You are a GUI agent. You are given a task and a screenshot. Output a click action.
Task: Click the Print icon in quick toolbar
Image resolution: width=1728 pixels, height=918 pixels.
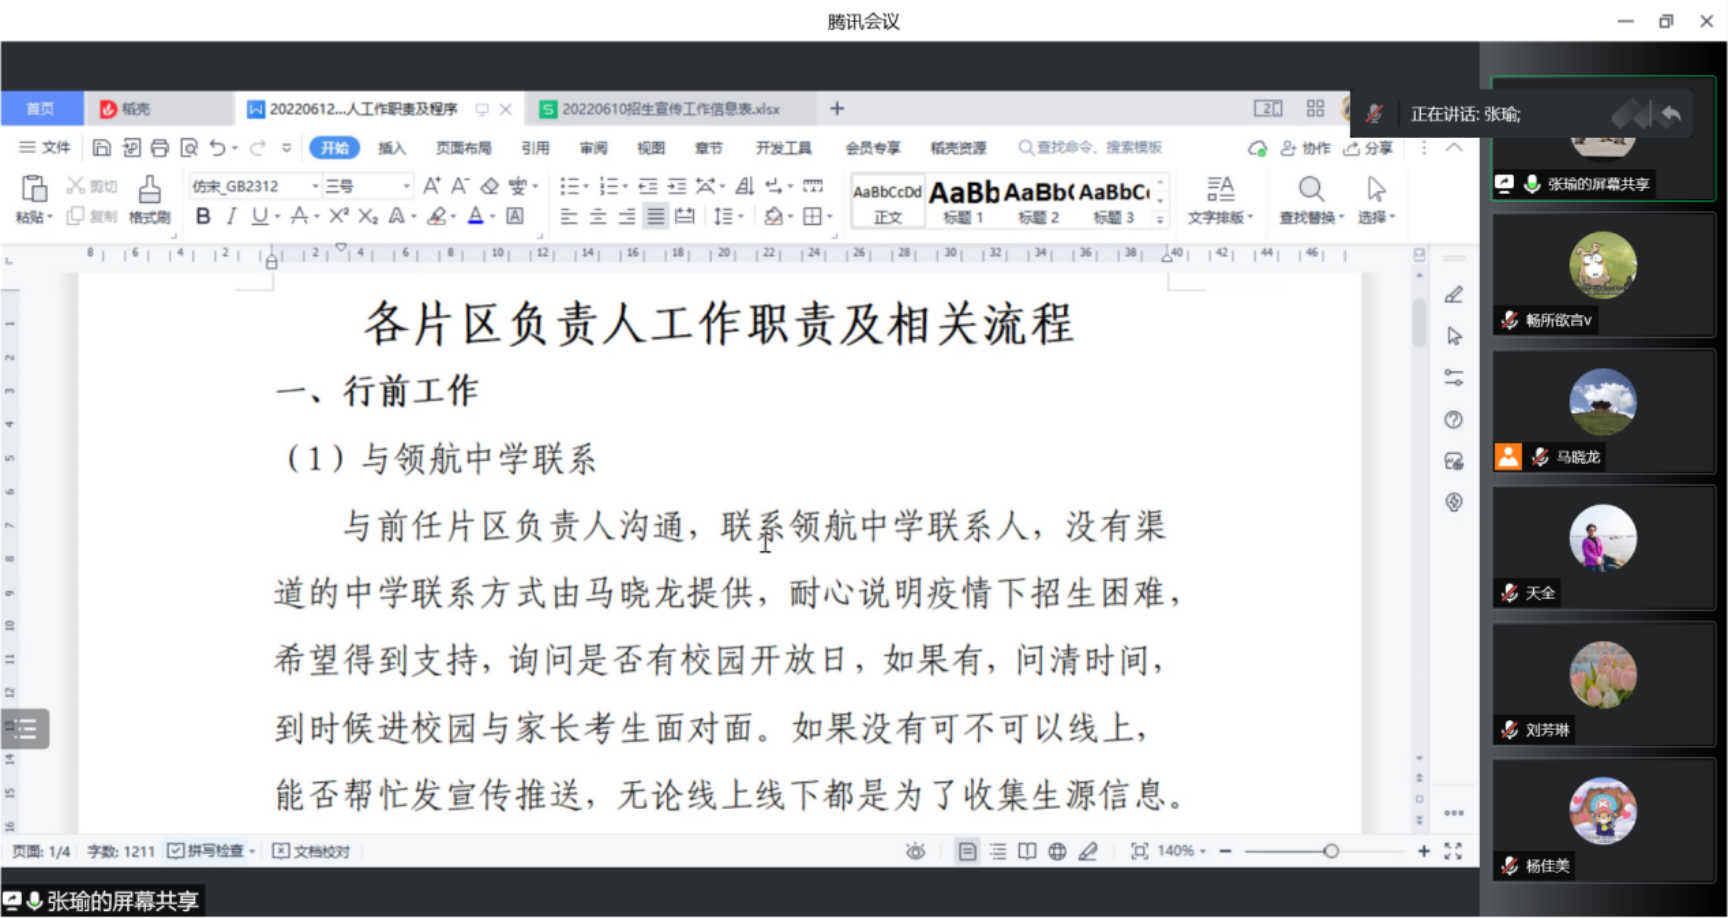tap(160, 148)
